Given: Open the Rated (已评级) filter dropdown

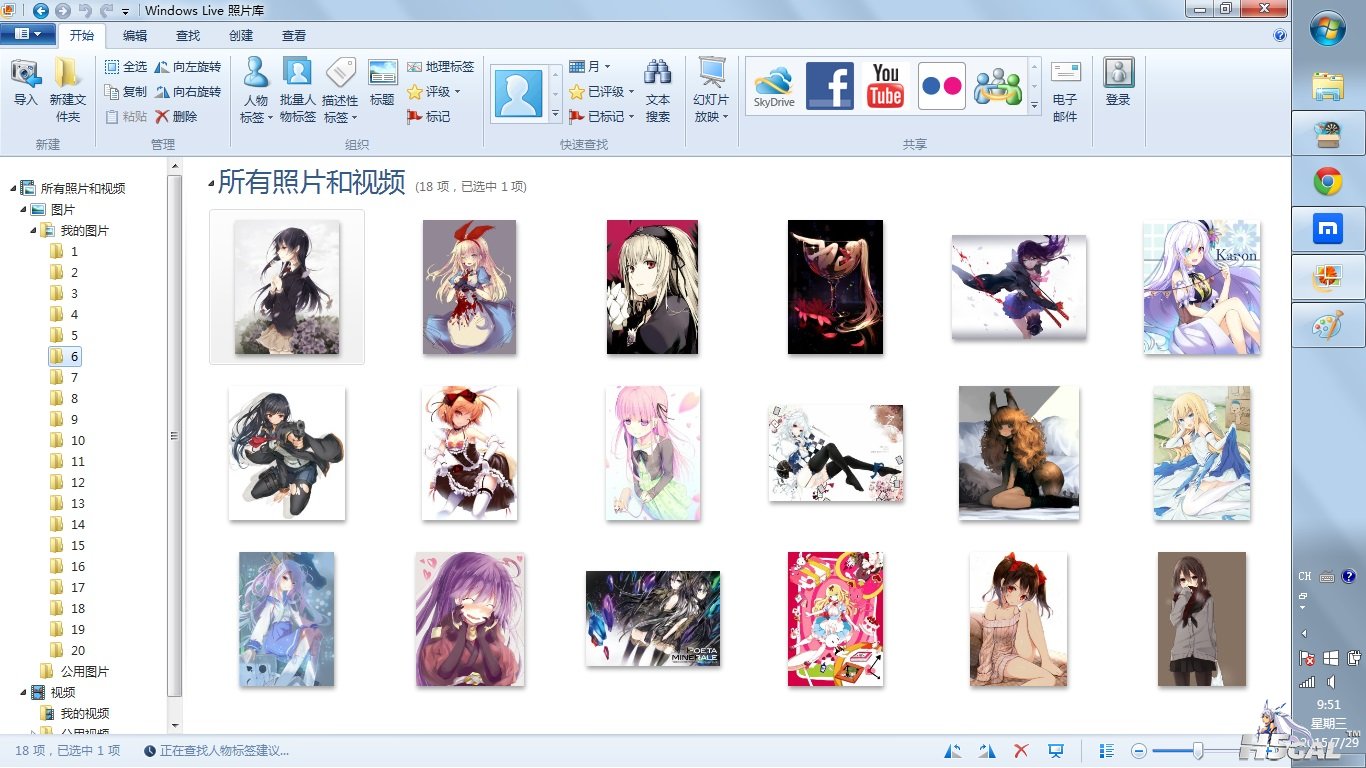Looking at the screenshot, I should 602,92.
